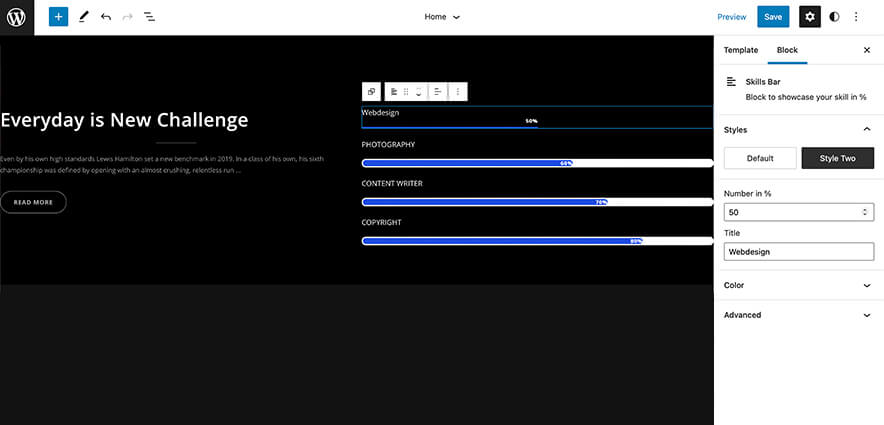Open the block inserter plus button

coord(59,17)
